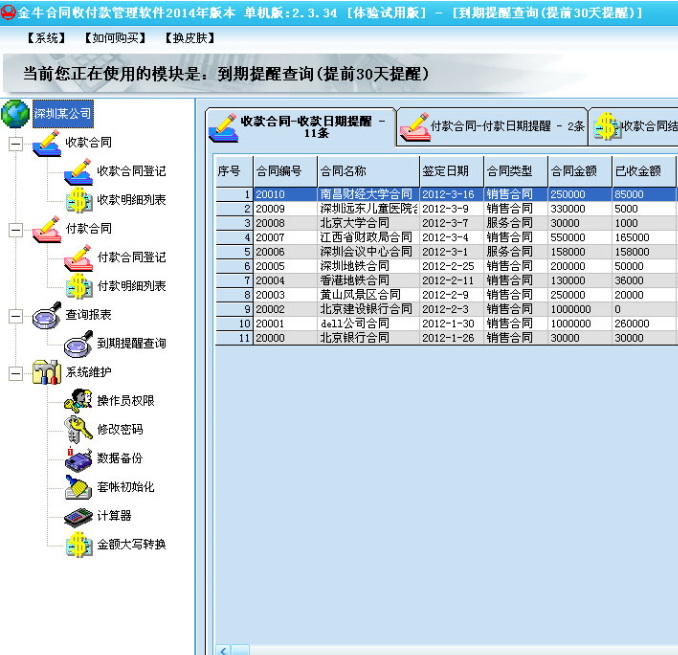Click row number 9 header cell
Viewport: 678px width, 655px height.
(234, 309)
